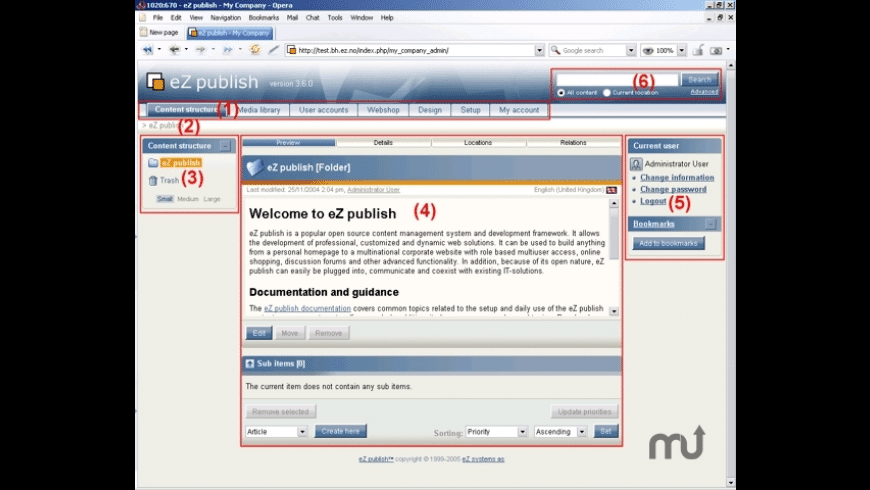Click the fast-forward navigation icon
The height and width of the screenshot is (490, 870).
227,50
